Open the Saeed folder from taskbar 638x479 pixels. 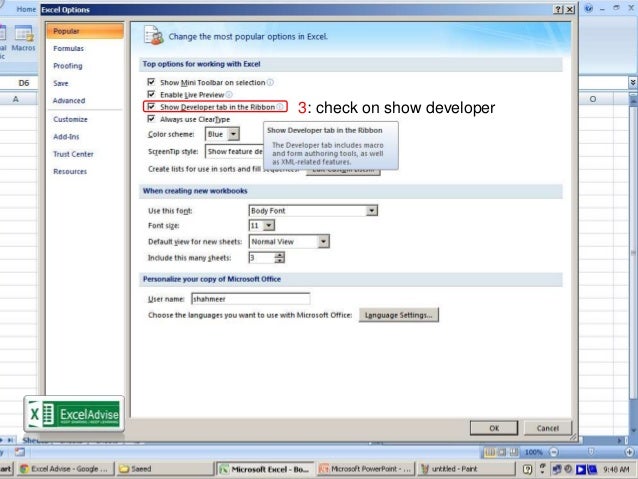click(x=165, y=469)
